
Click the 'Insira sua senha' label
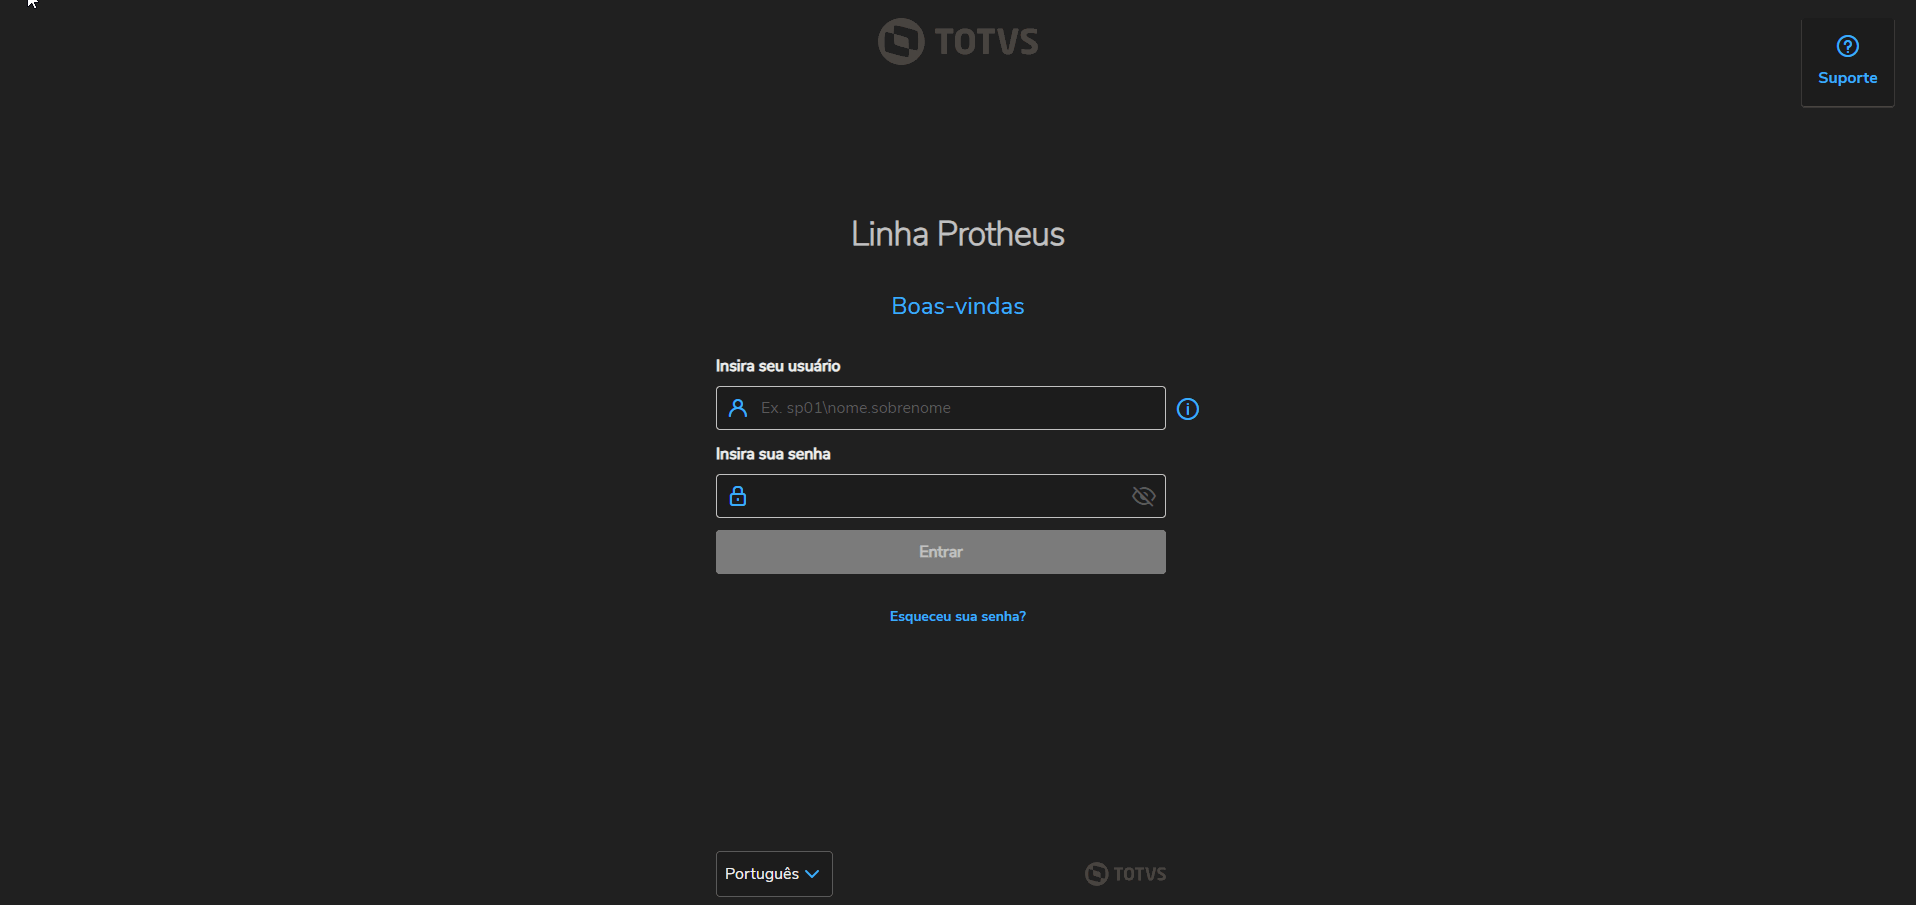772,454
